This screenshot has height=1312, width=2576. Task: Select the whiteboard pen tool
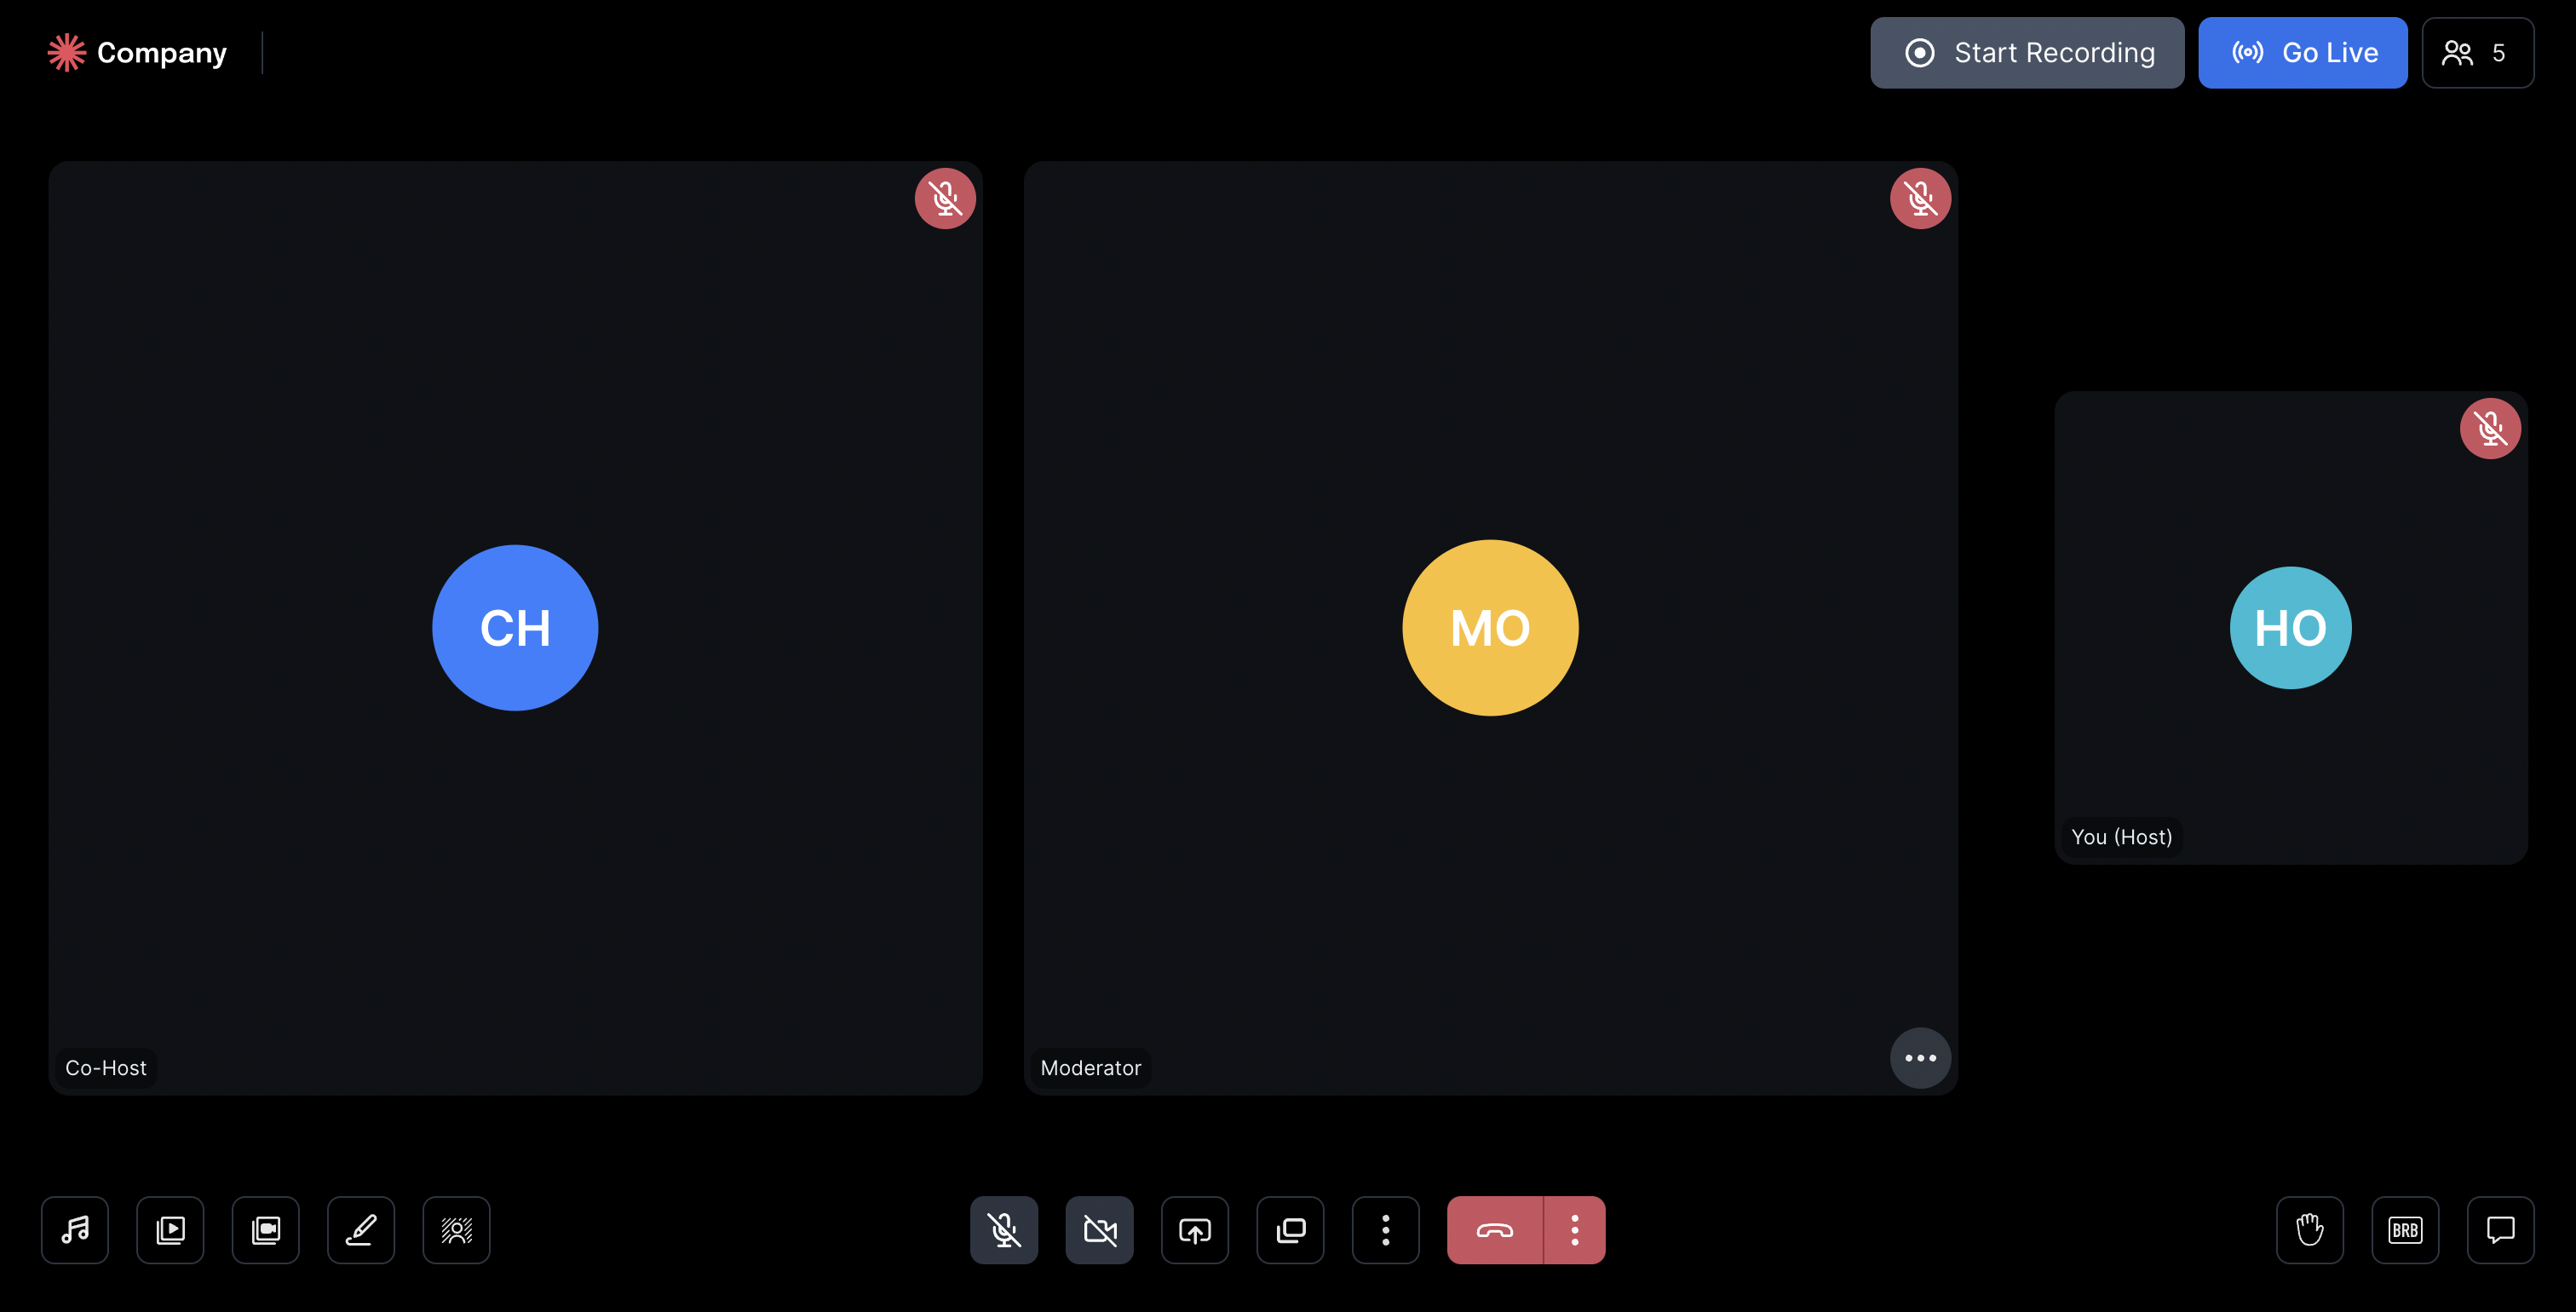click(361, 1230)
